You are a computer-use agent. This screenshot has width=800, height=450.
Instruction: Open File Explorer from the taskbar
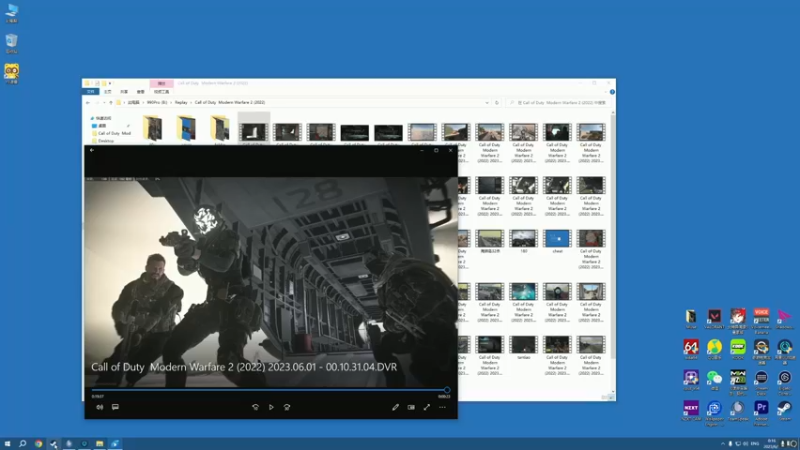pyautogui.click(x=99, y=444)
